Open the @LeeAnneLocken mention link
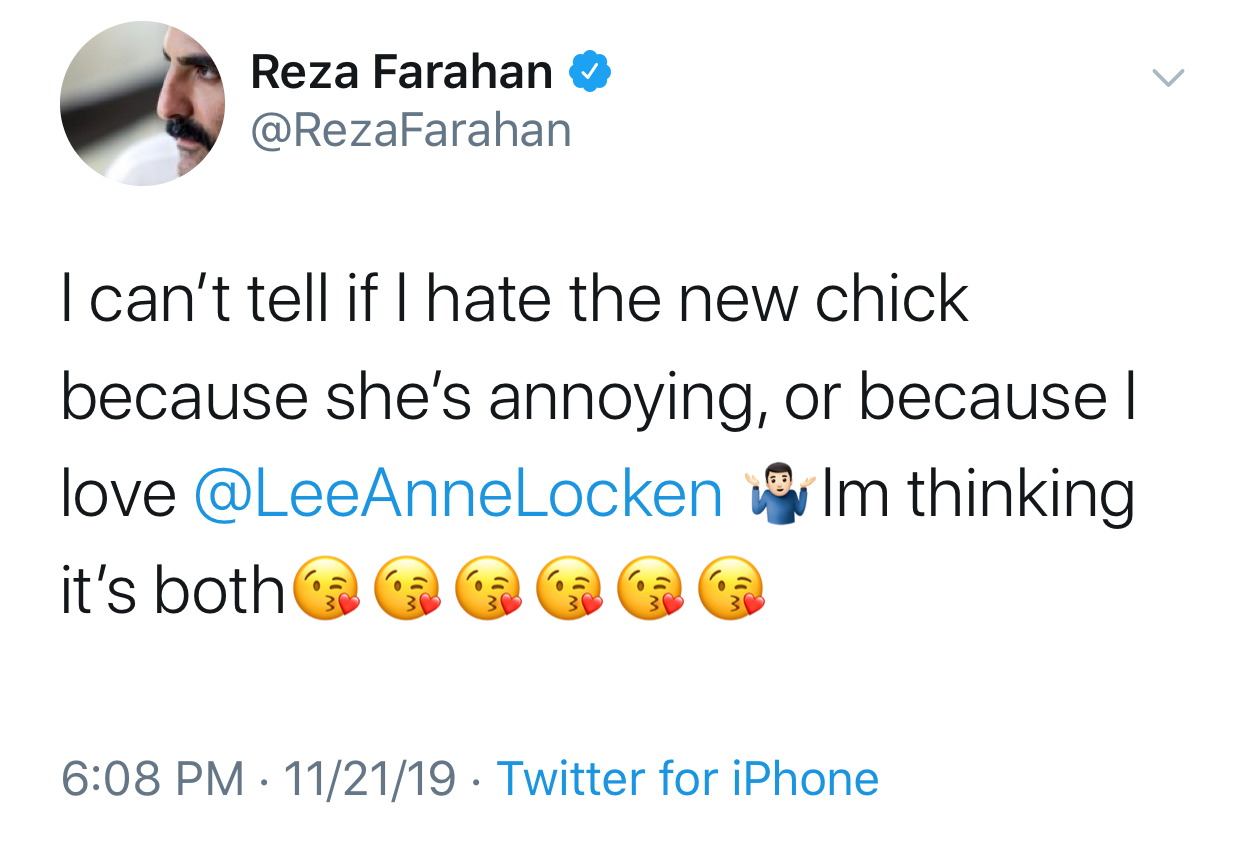Image resolution: width=1242 pixels, height=844 pixels. click(457, 495)
